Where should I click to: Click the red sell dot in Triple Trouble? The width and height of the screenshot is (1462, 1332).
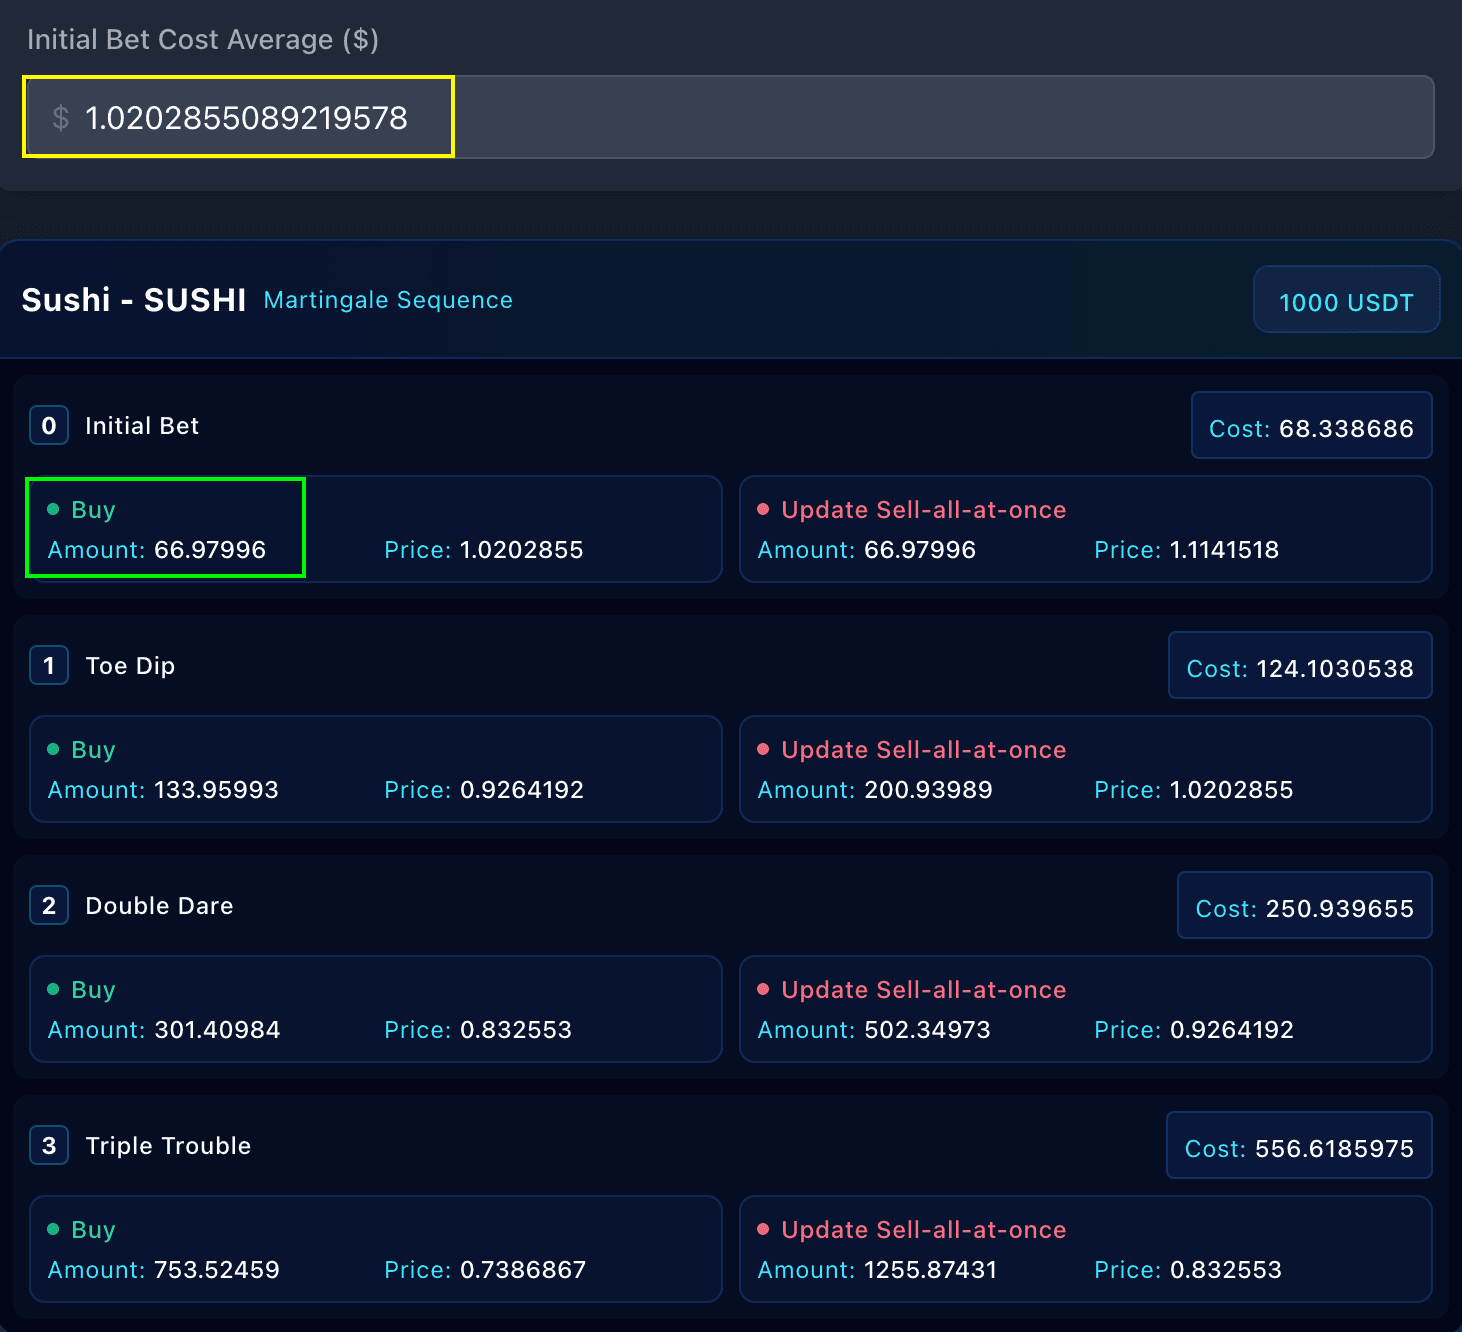pyautogui.click(x=764, y=1230)
